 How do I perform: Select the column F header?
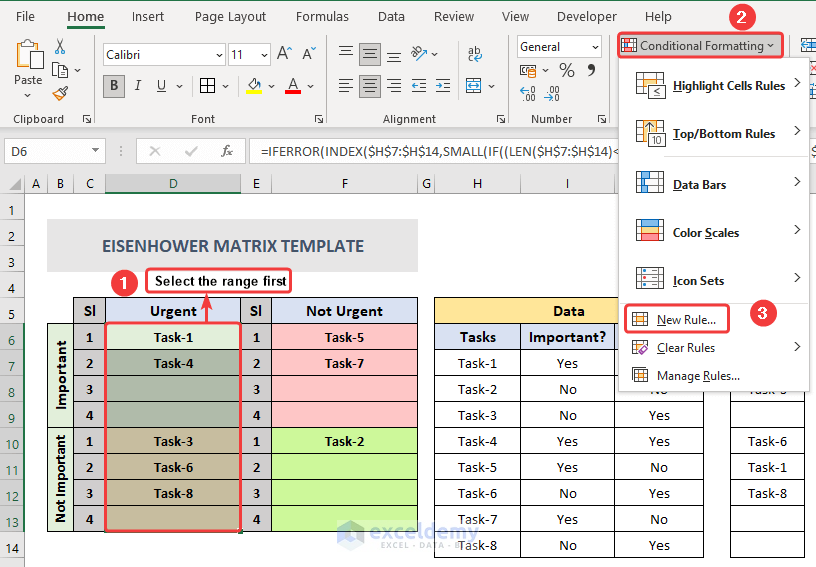pos(344,184)
